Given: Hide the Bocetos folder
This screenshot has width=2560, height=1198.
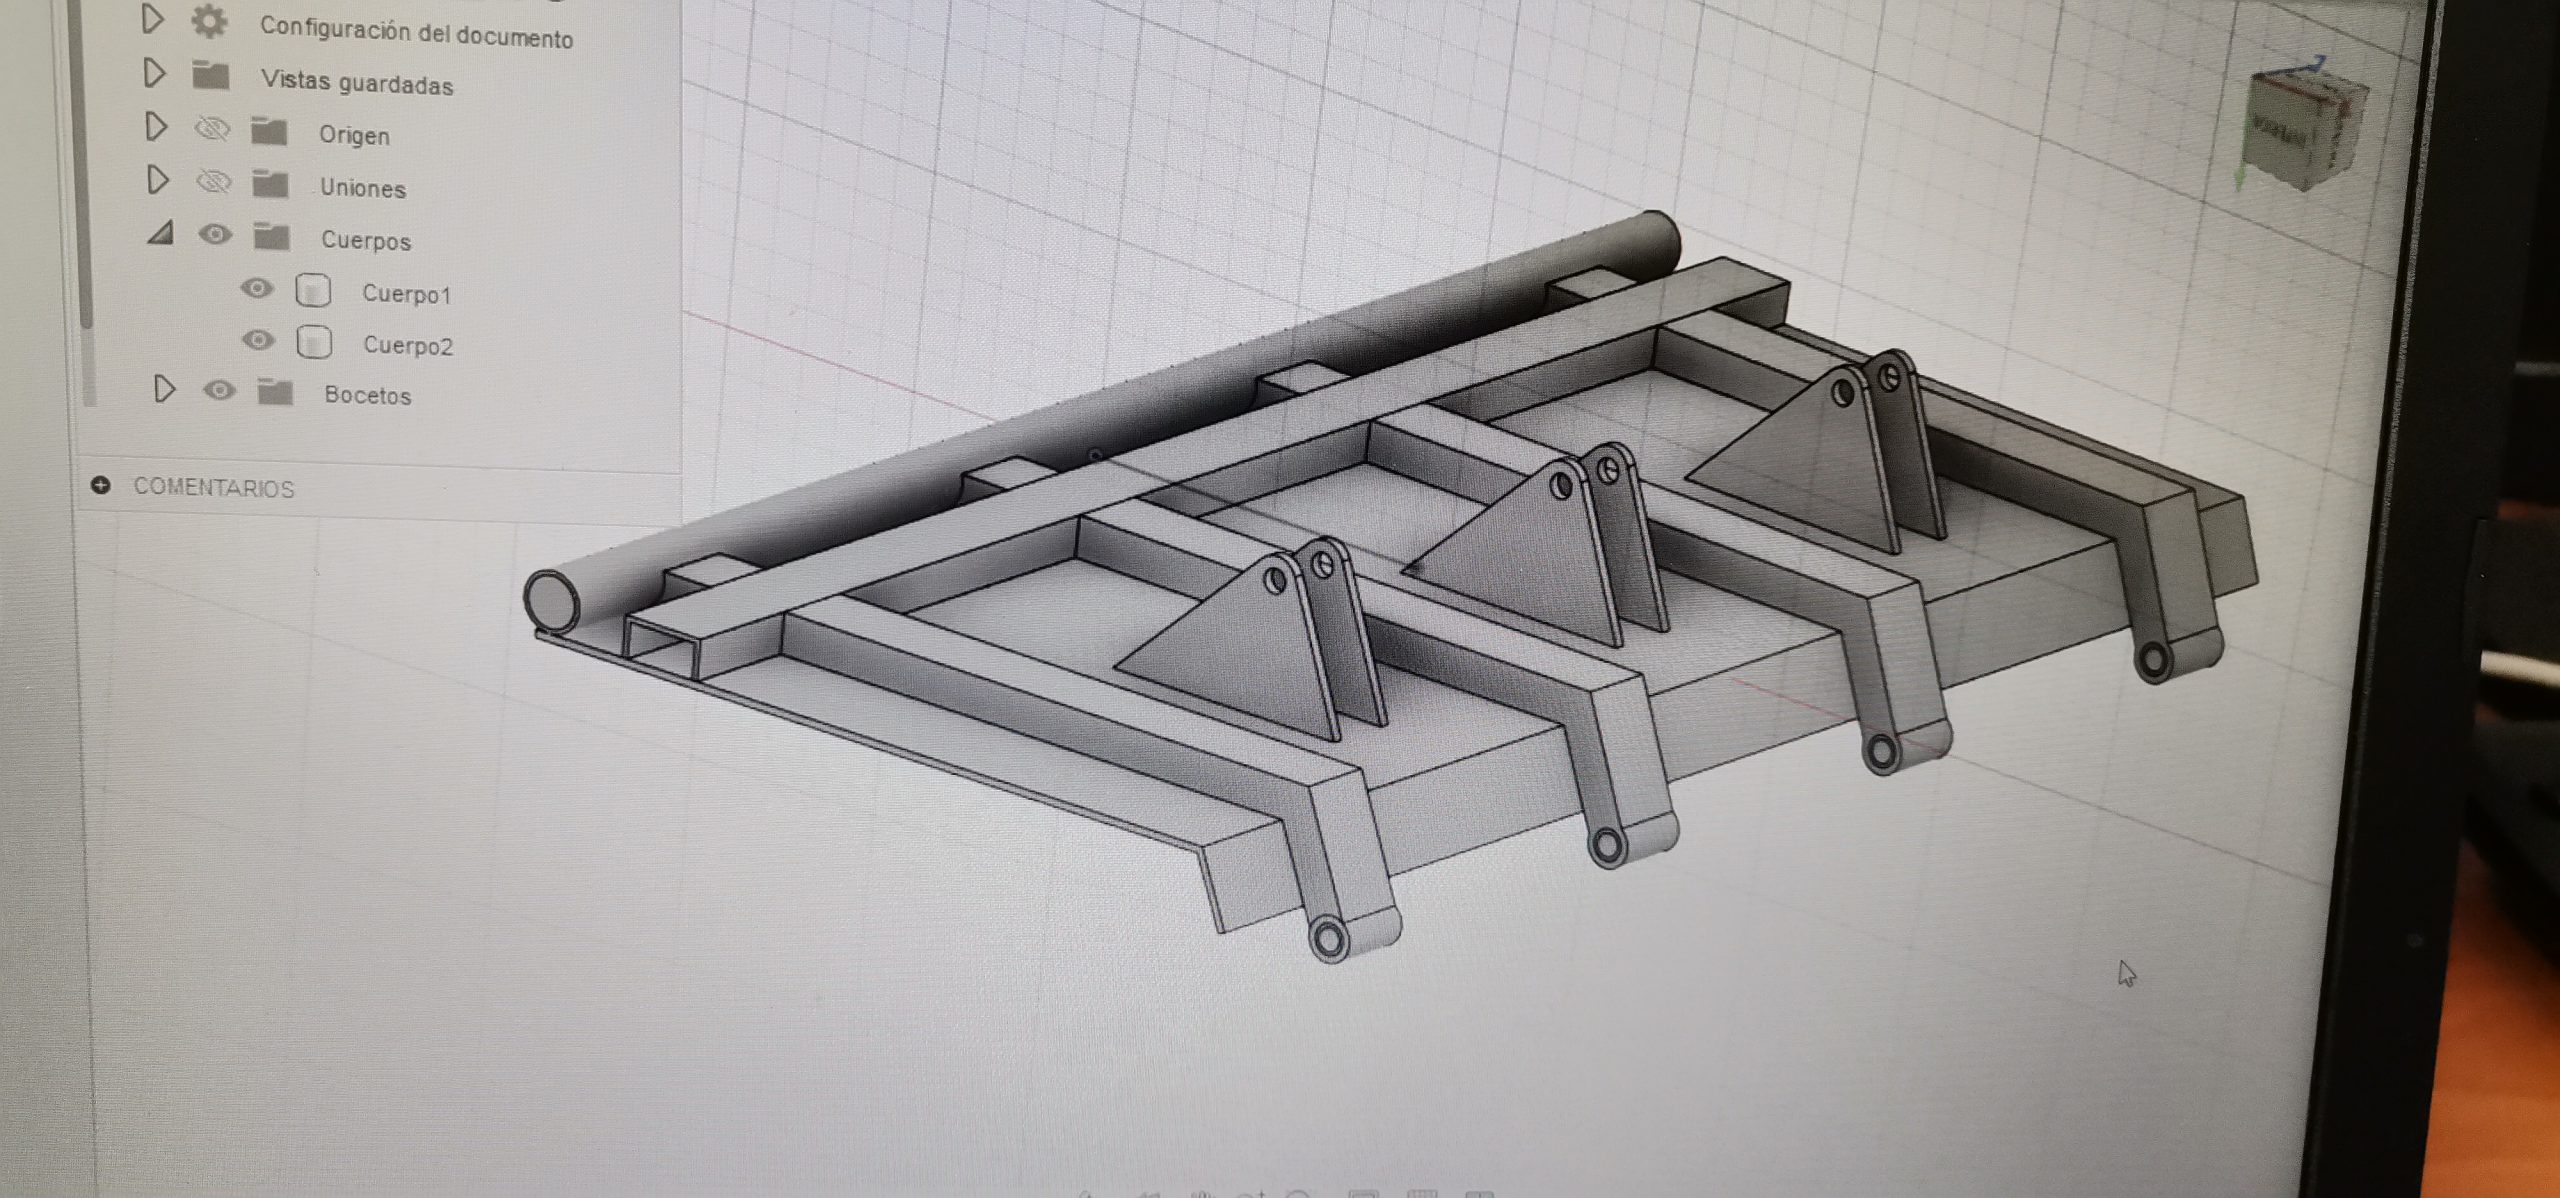Looking at the screenshot, I should point(219,390).
